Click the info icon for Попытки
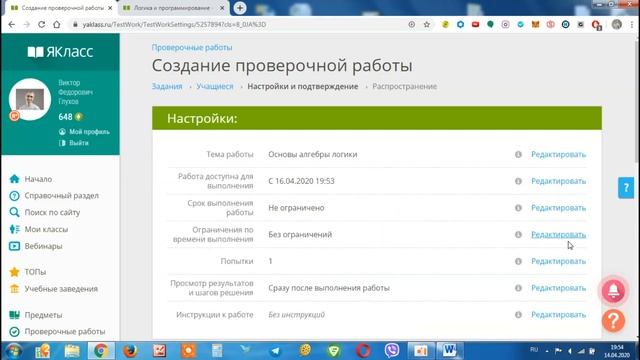The height and width of the screenshot is (360, 640). coord(518,261)
